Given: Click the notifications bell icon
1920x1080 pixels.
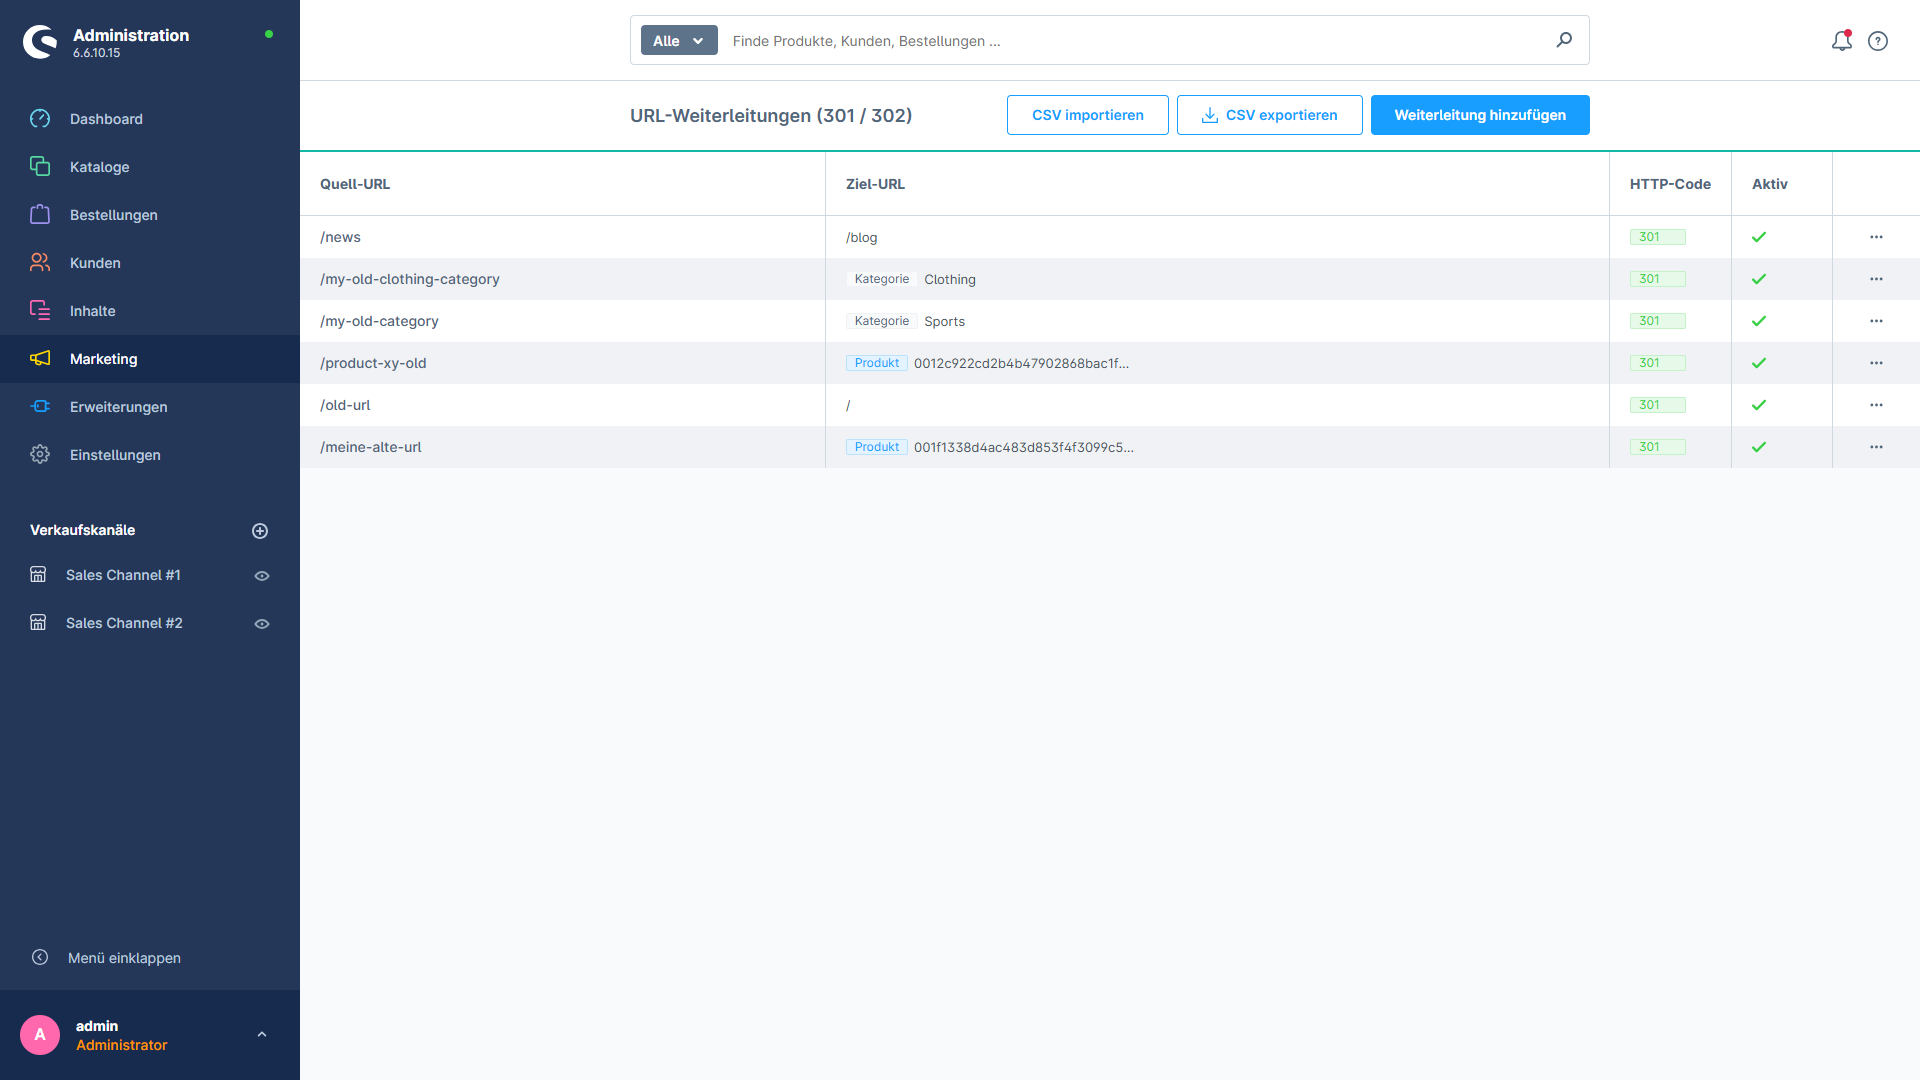Looking at the screenshot, I should (x=1841, y=41).
